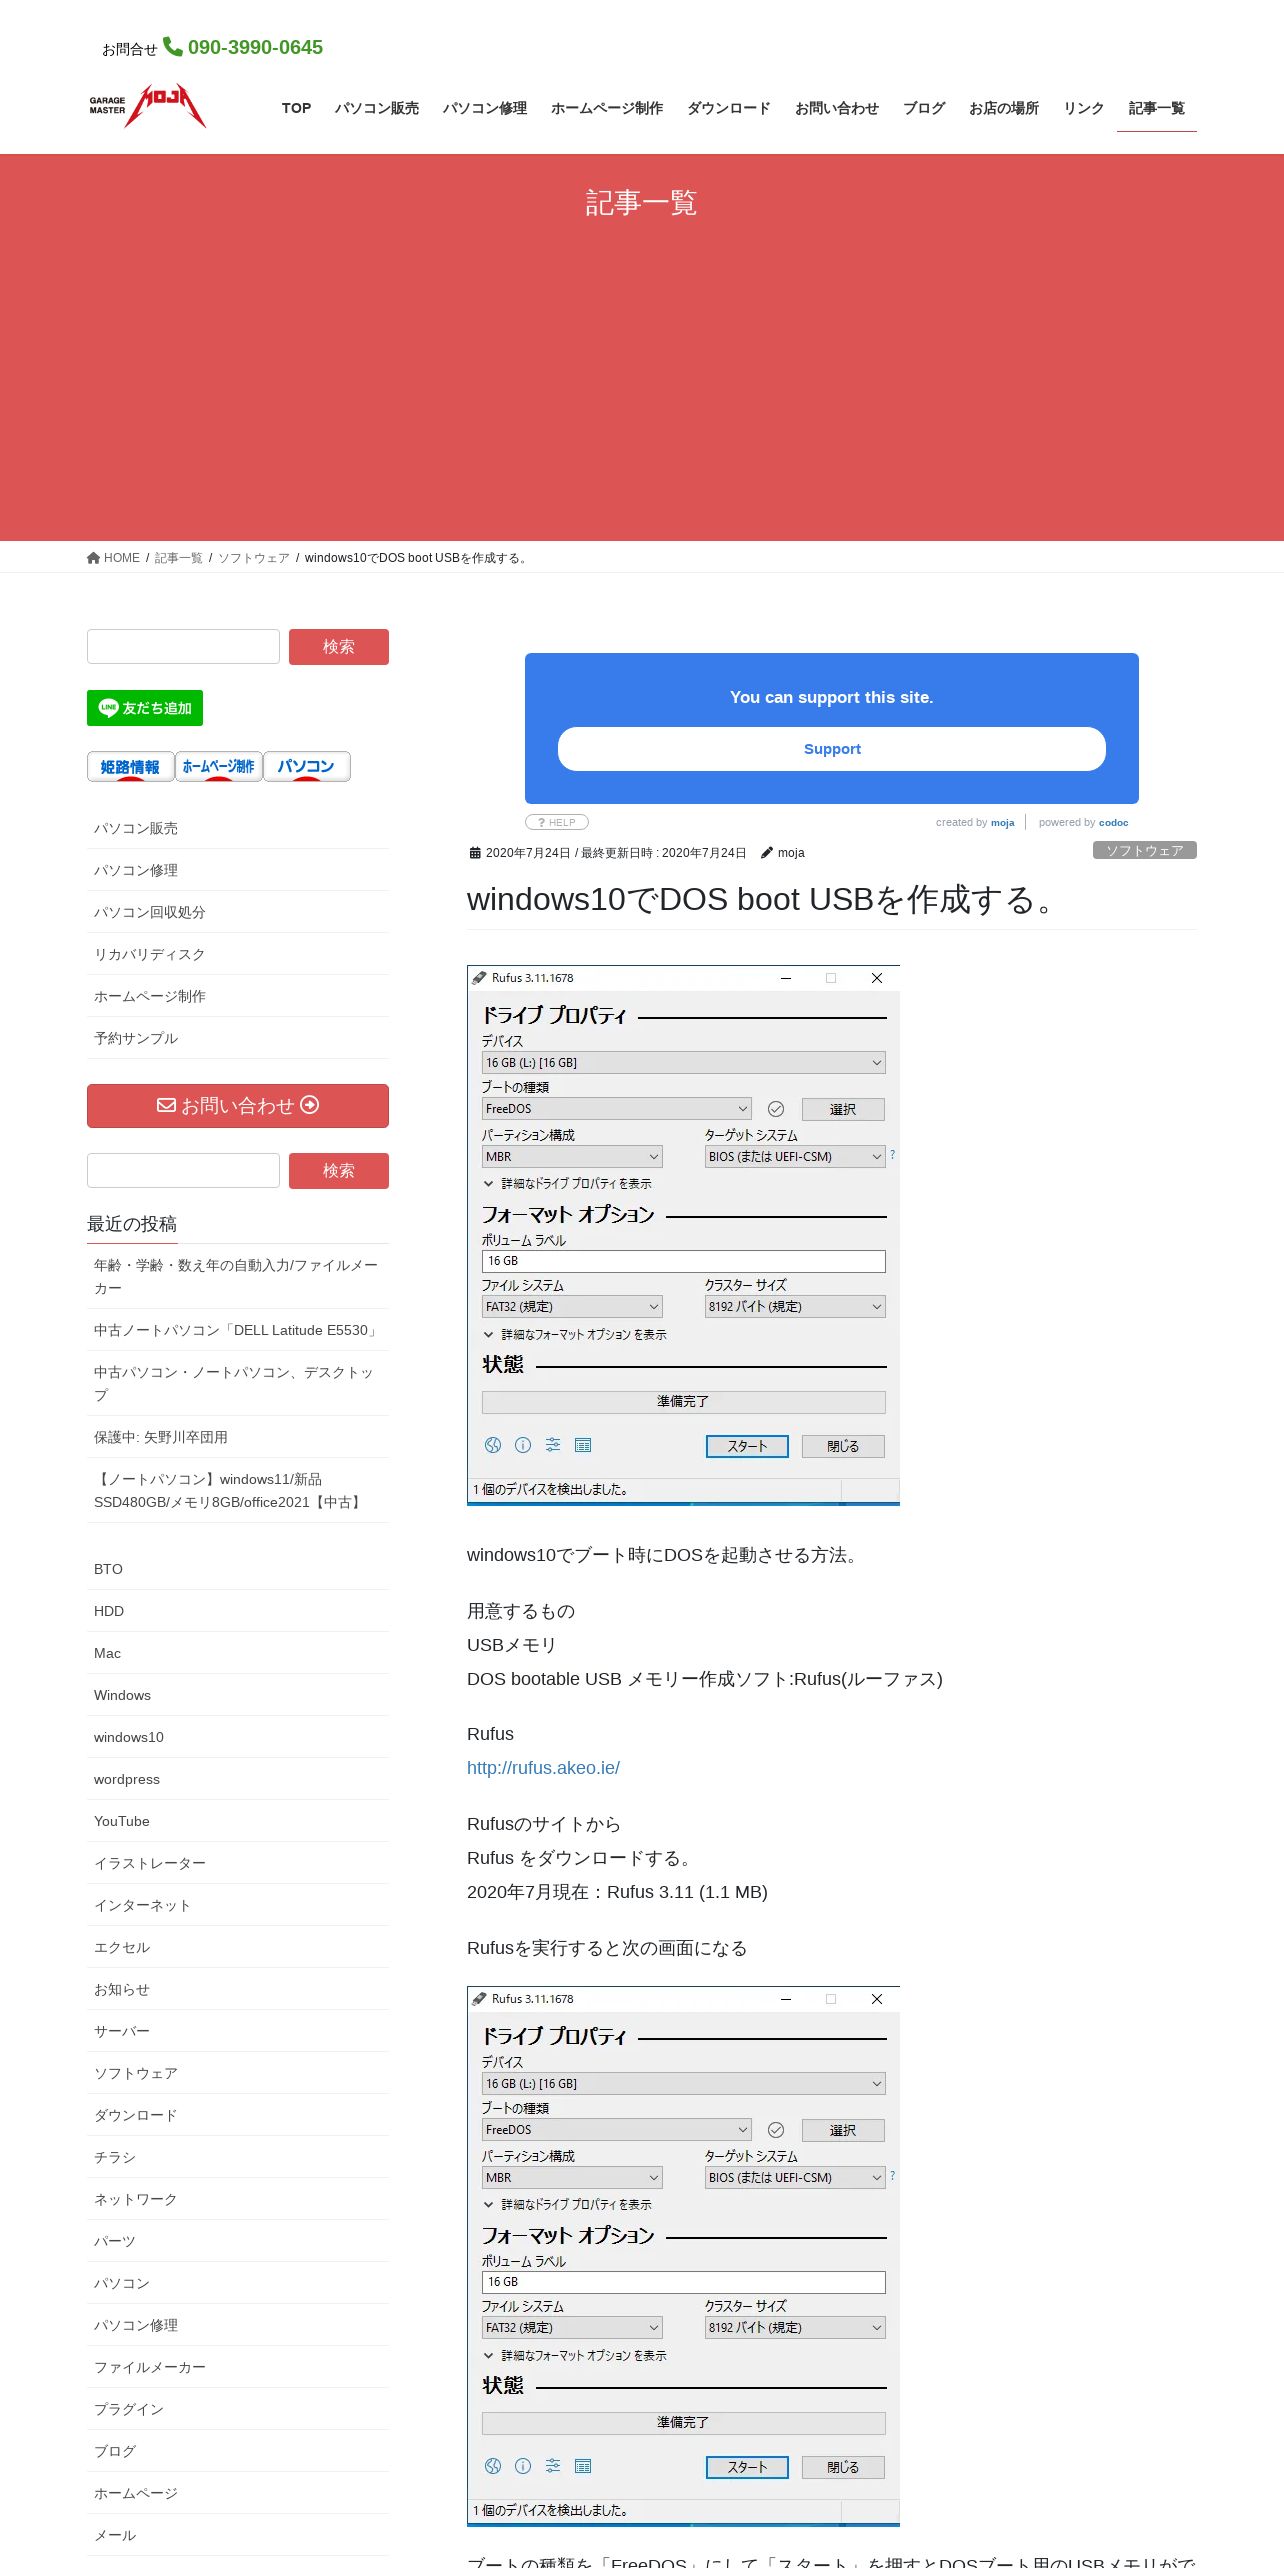
Task: Click the first Rufus screenshot image
Action: [x=683, y=1235]
